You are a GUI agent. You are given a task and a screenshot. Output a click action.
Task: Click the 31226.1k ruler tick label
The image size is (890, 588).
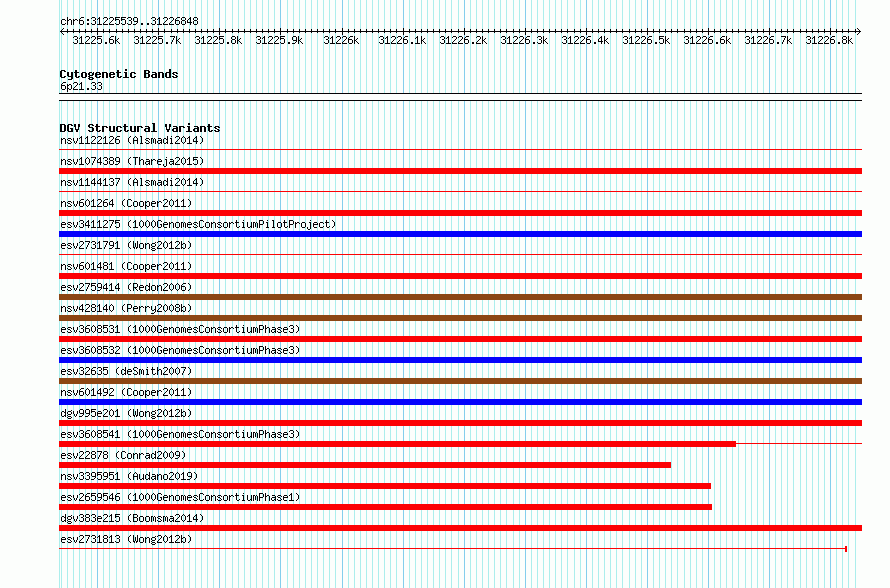pyautogui.click(x=402, y=40)
